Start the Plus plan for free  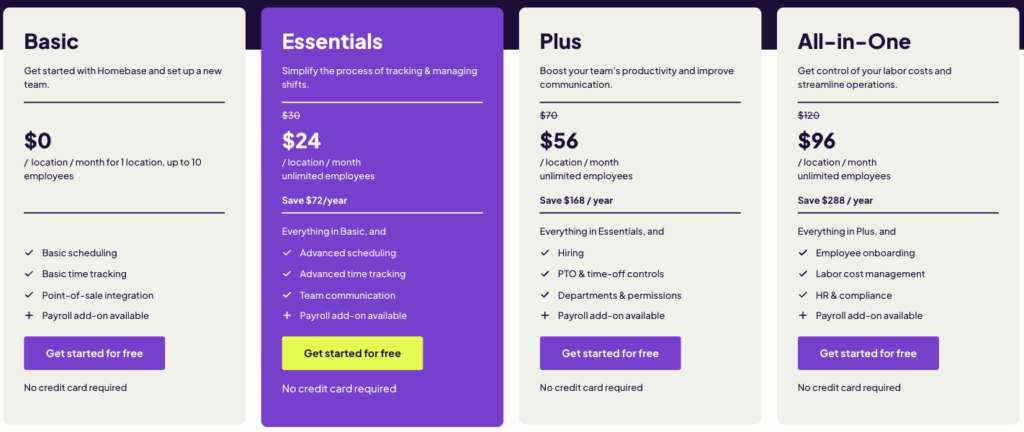click(610, 353)
